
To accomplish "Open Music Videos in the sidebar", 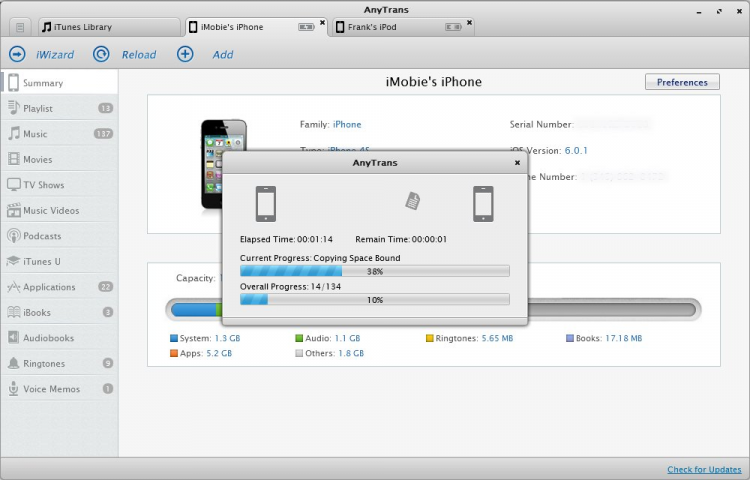I will click(59, 210).
